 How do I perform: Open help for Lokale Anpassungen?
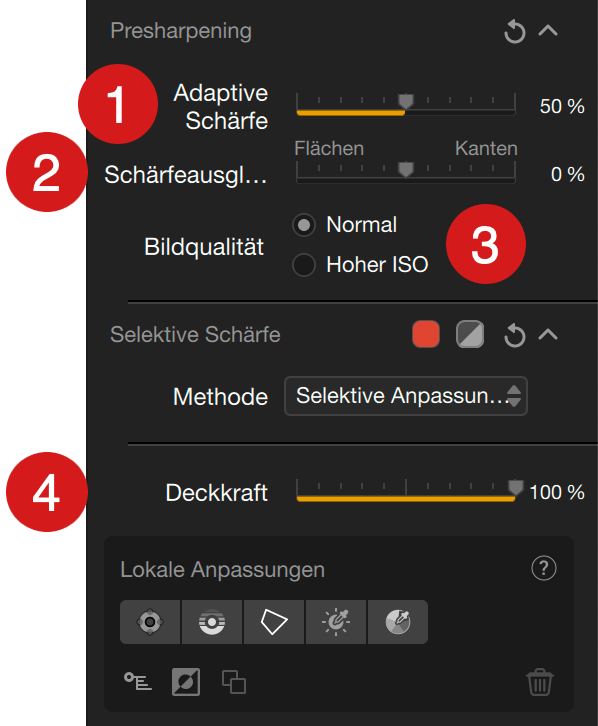click(x=544, y=568)
